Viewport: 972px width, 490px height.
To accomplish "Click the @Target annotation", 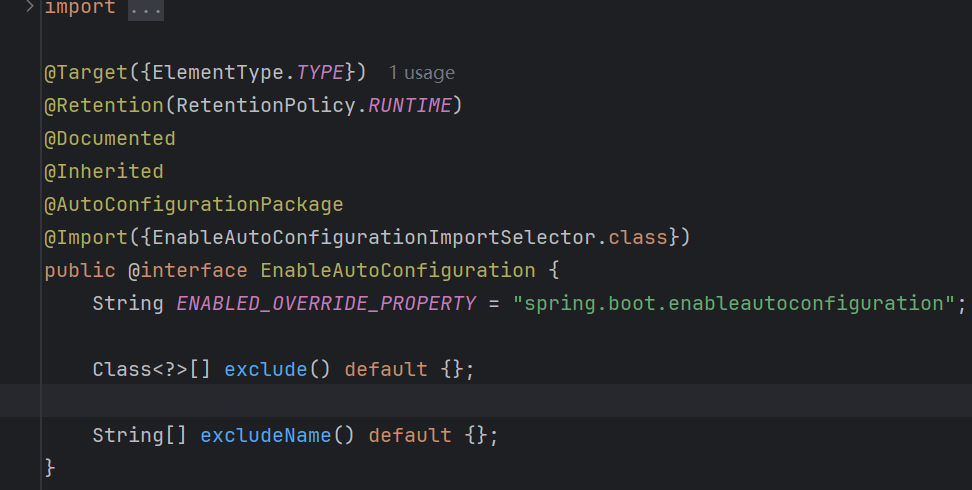I will click(x=86, y=73).
